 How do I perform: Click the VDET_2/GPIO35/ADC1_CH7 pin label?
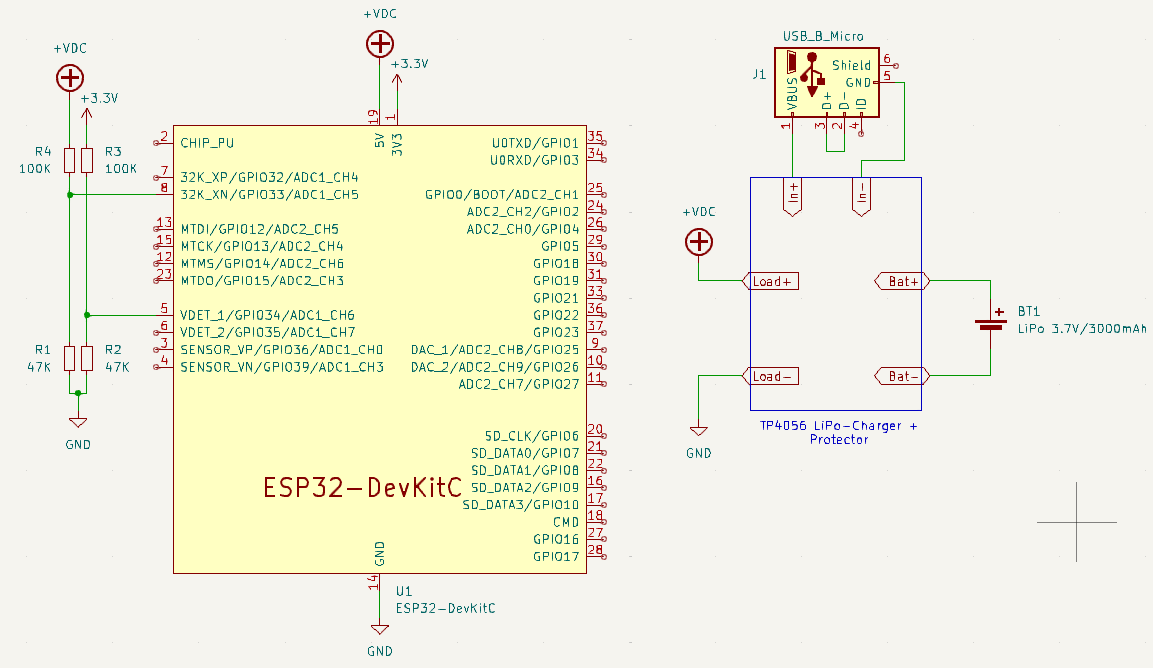click(x=268, y=332)
